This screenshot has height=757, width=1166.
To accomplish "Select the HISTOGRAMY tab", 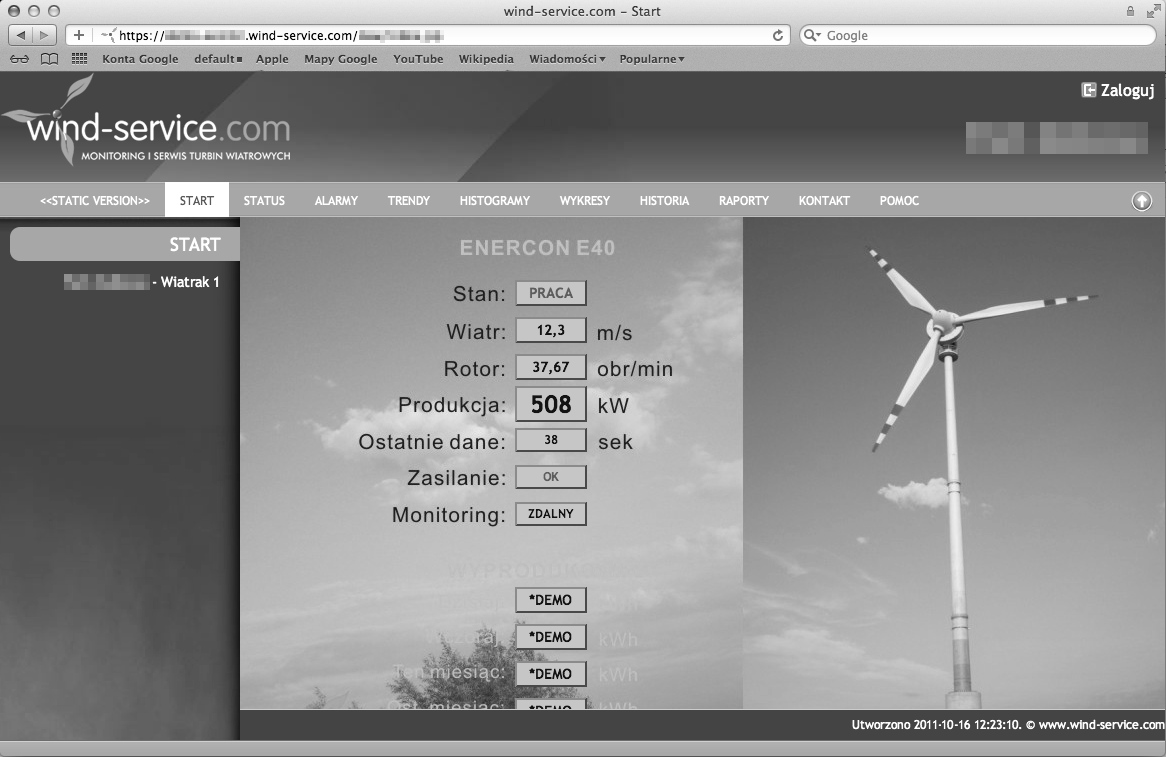I will (495, 201).
